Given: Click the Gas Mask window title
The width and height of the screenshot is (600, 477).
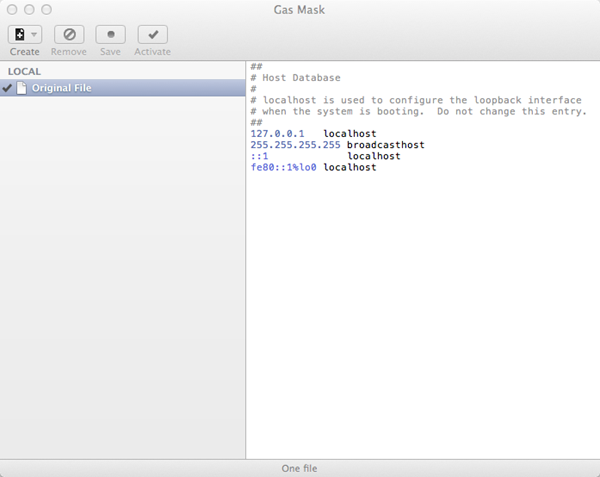Looking at the screenshot, I should [x=299, y=10].
